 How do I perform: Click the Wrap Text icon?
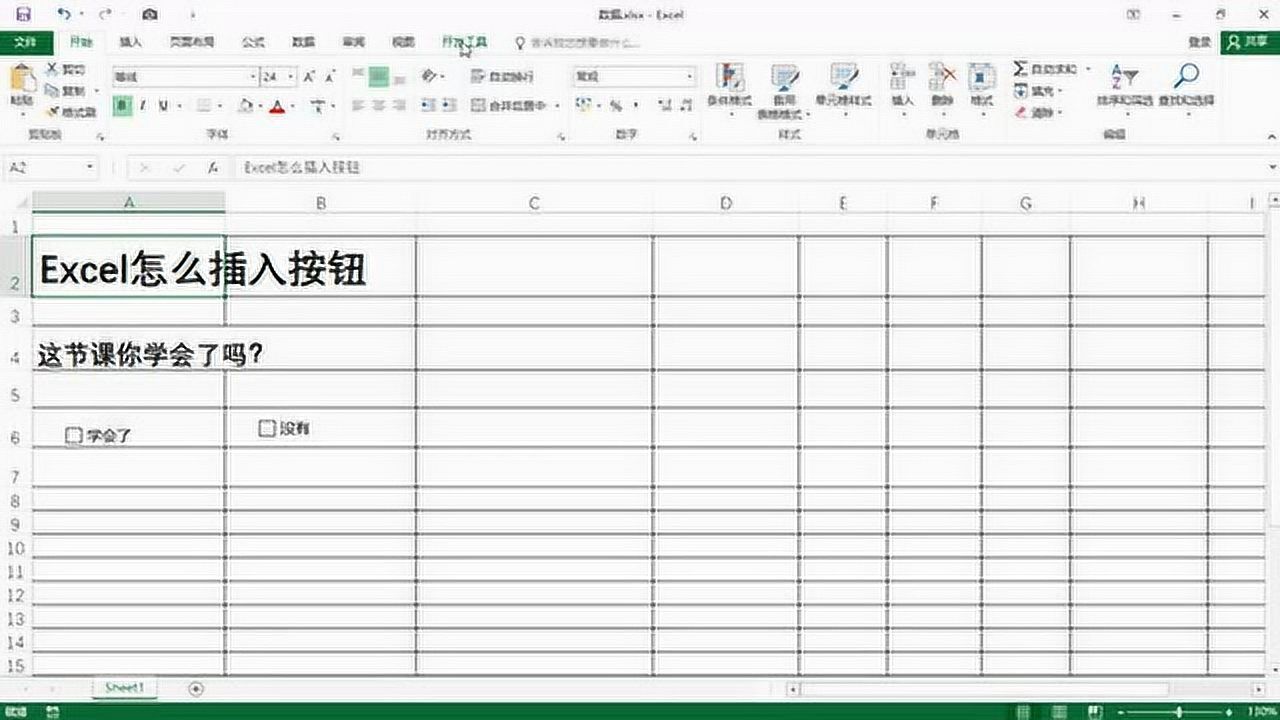(478, 77)
